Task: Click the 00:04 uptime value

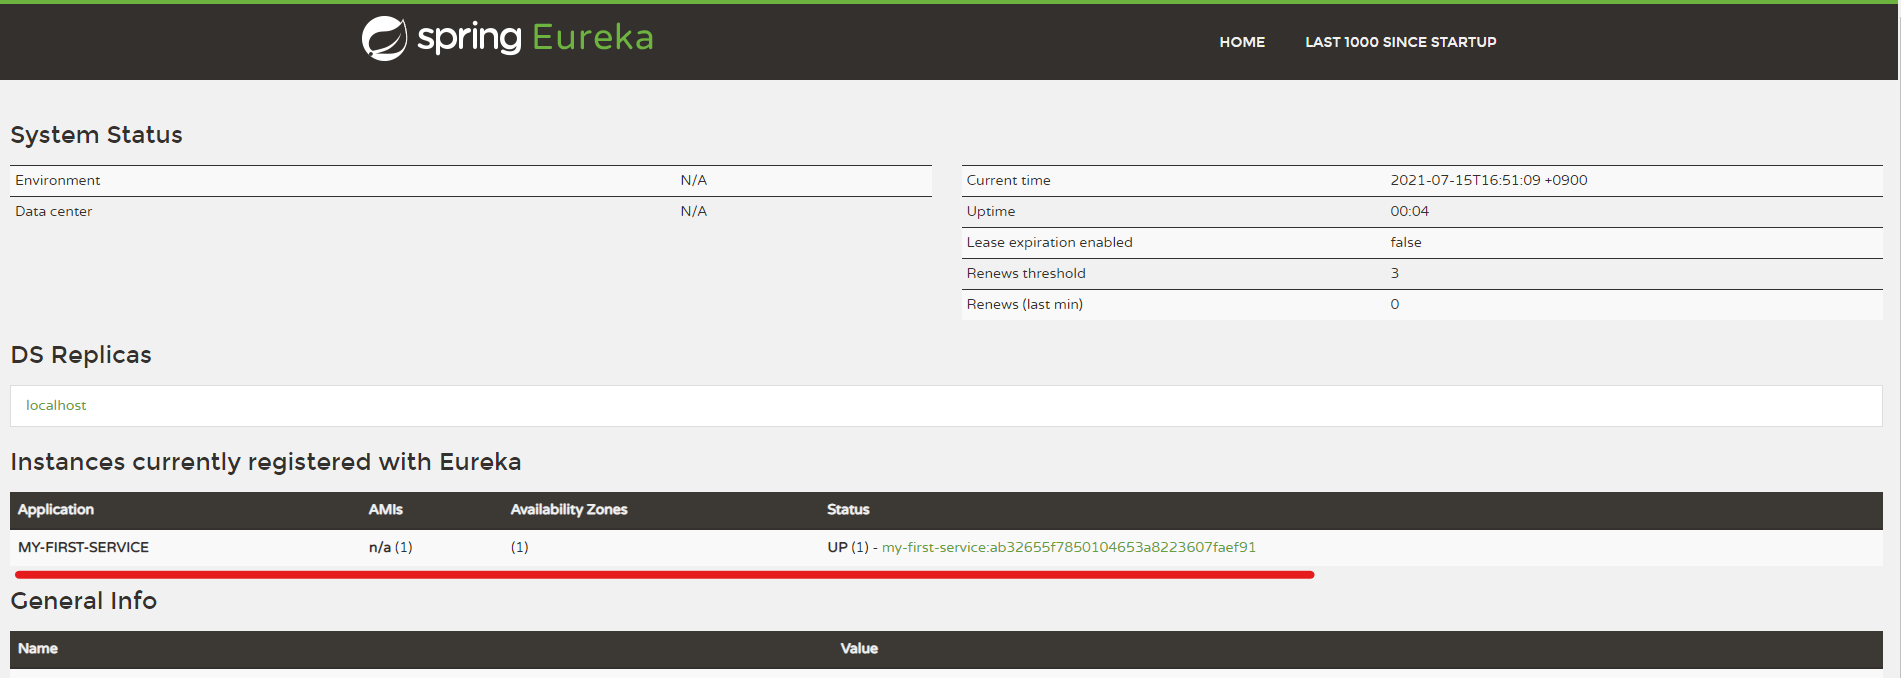Action: pyautogui.click(x=1409, y=211)
